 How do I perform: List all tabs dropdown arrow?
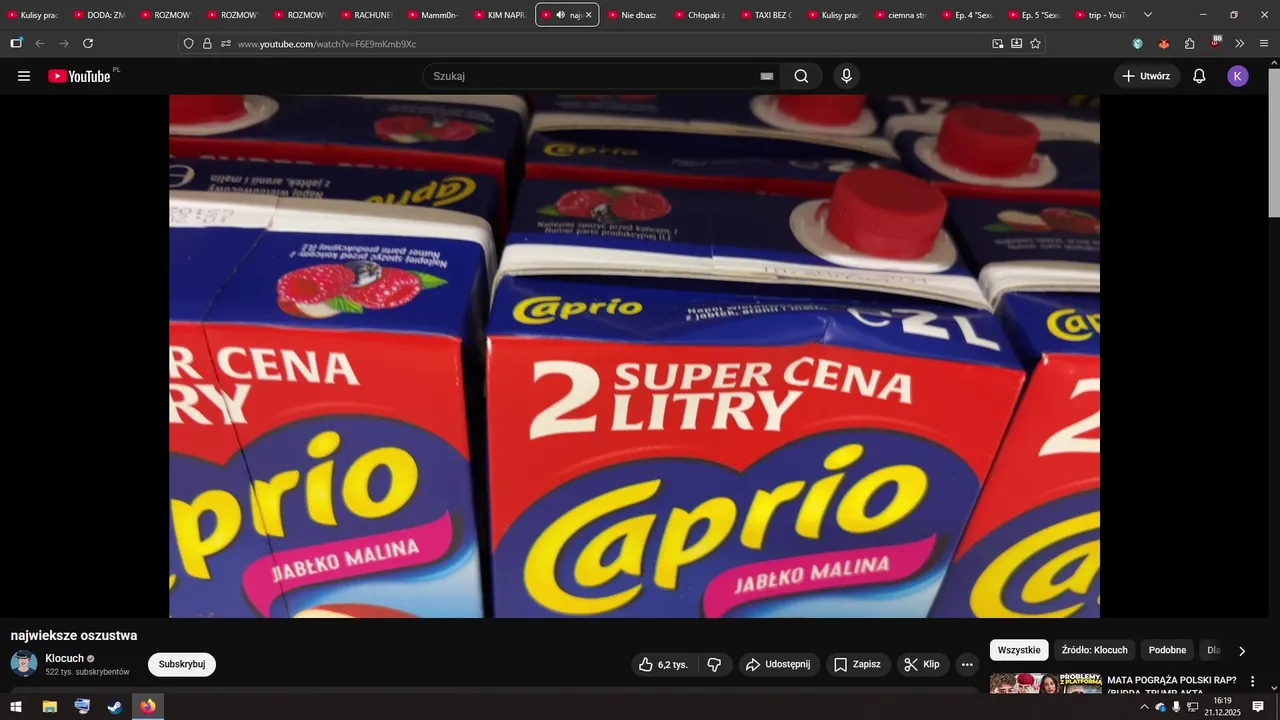(1147, 15)
